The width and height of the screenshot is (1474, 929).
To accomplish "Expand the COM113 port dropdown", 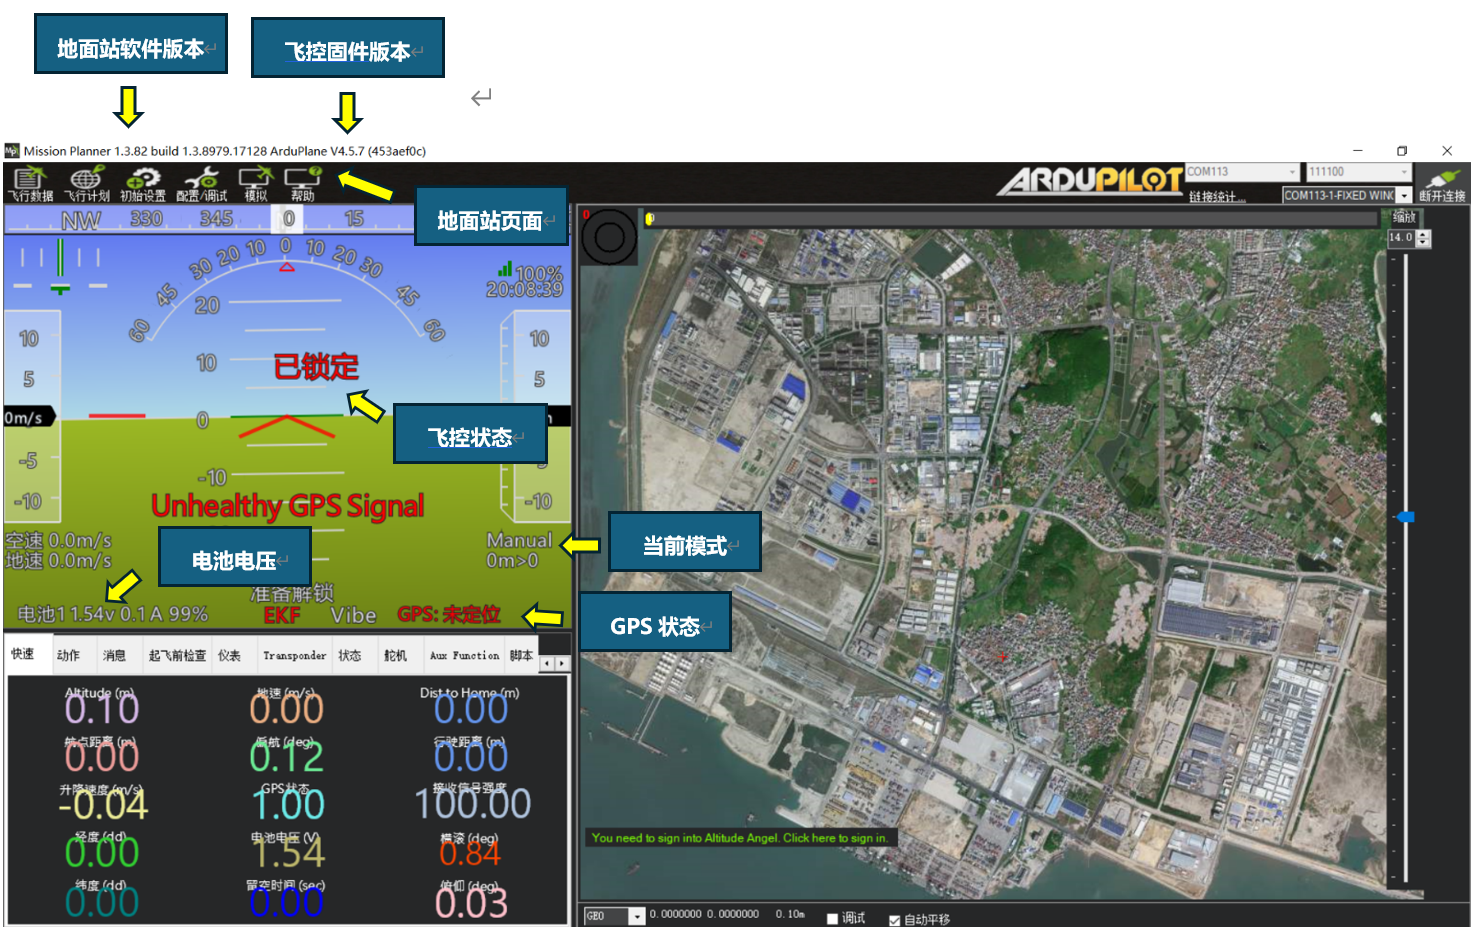I will (x=1292, y=172).
